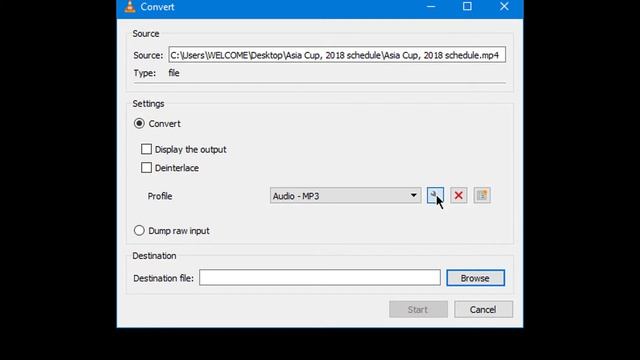Delete selected profile with red X icon
The image size is (640, 360).
(459, 196)
